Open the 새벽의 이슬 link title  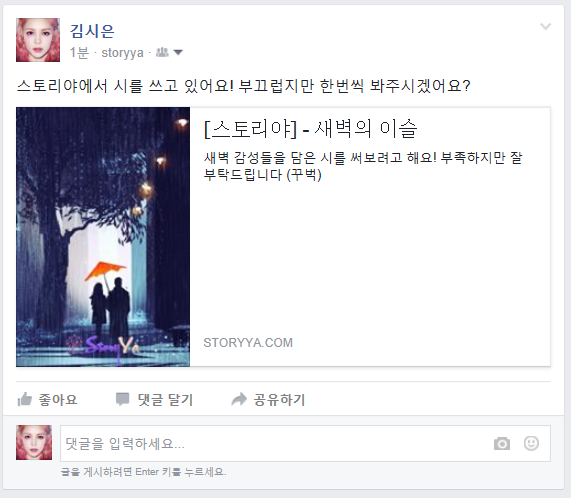tap(311, 129)
